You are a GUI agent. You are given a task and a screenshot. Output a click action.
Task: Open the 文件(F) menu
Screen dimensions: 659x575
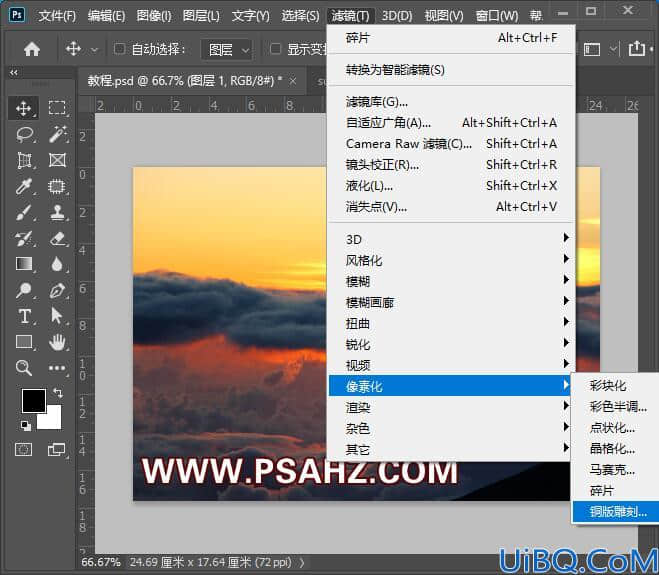(x=57, y=16)
